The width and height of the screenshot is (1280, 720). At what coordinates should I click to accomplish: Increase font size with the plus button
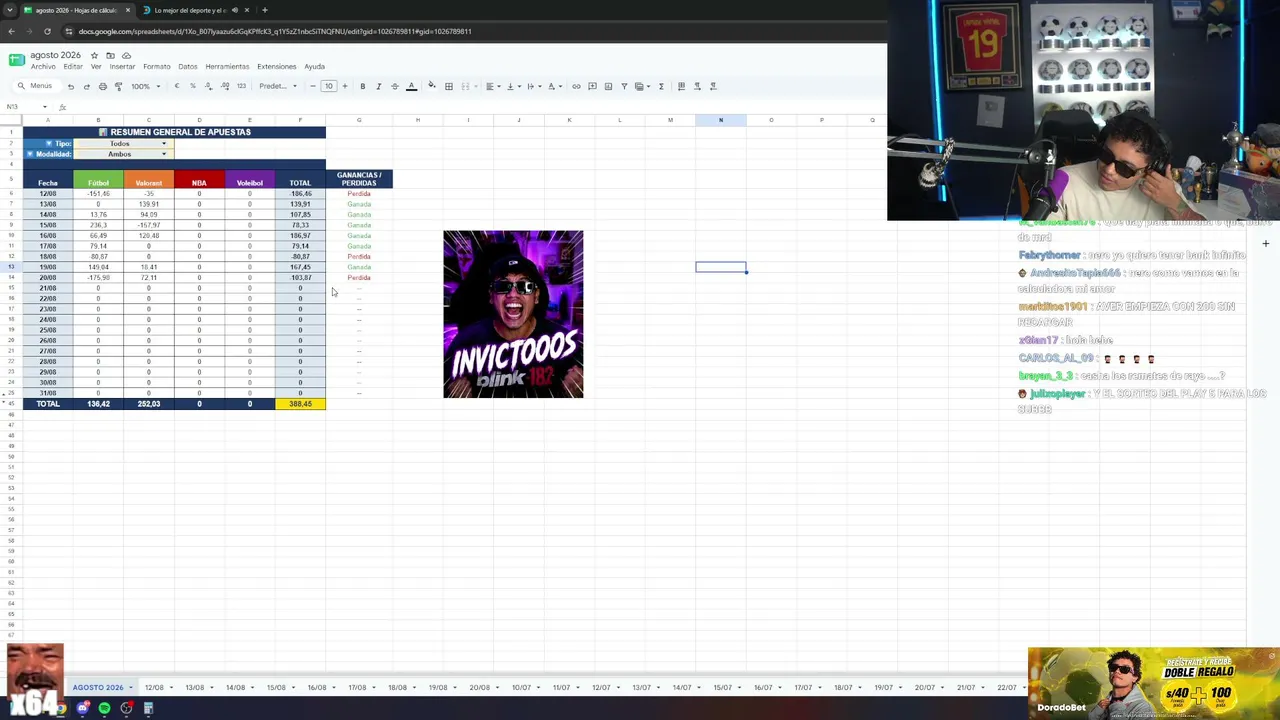(x=345, y=86)
